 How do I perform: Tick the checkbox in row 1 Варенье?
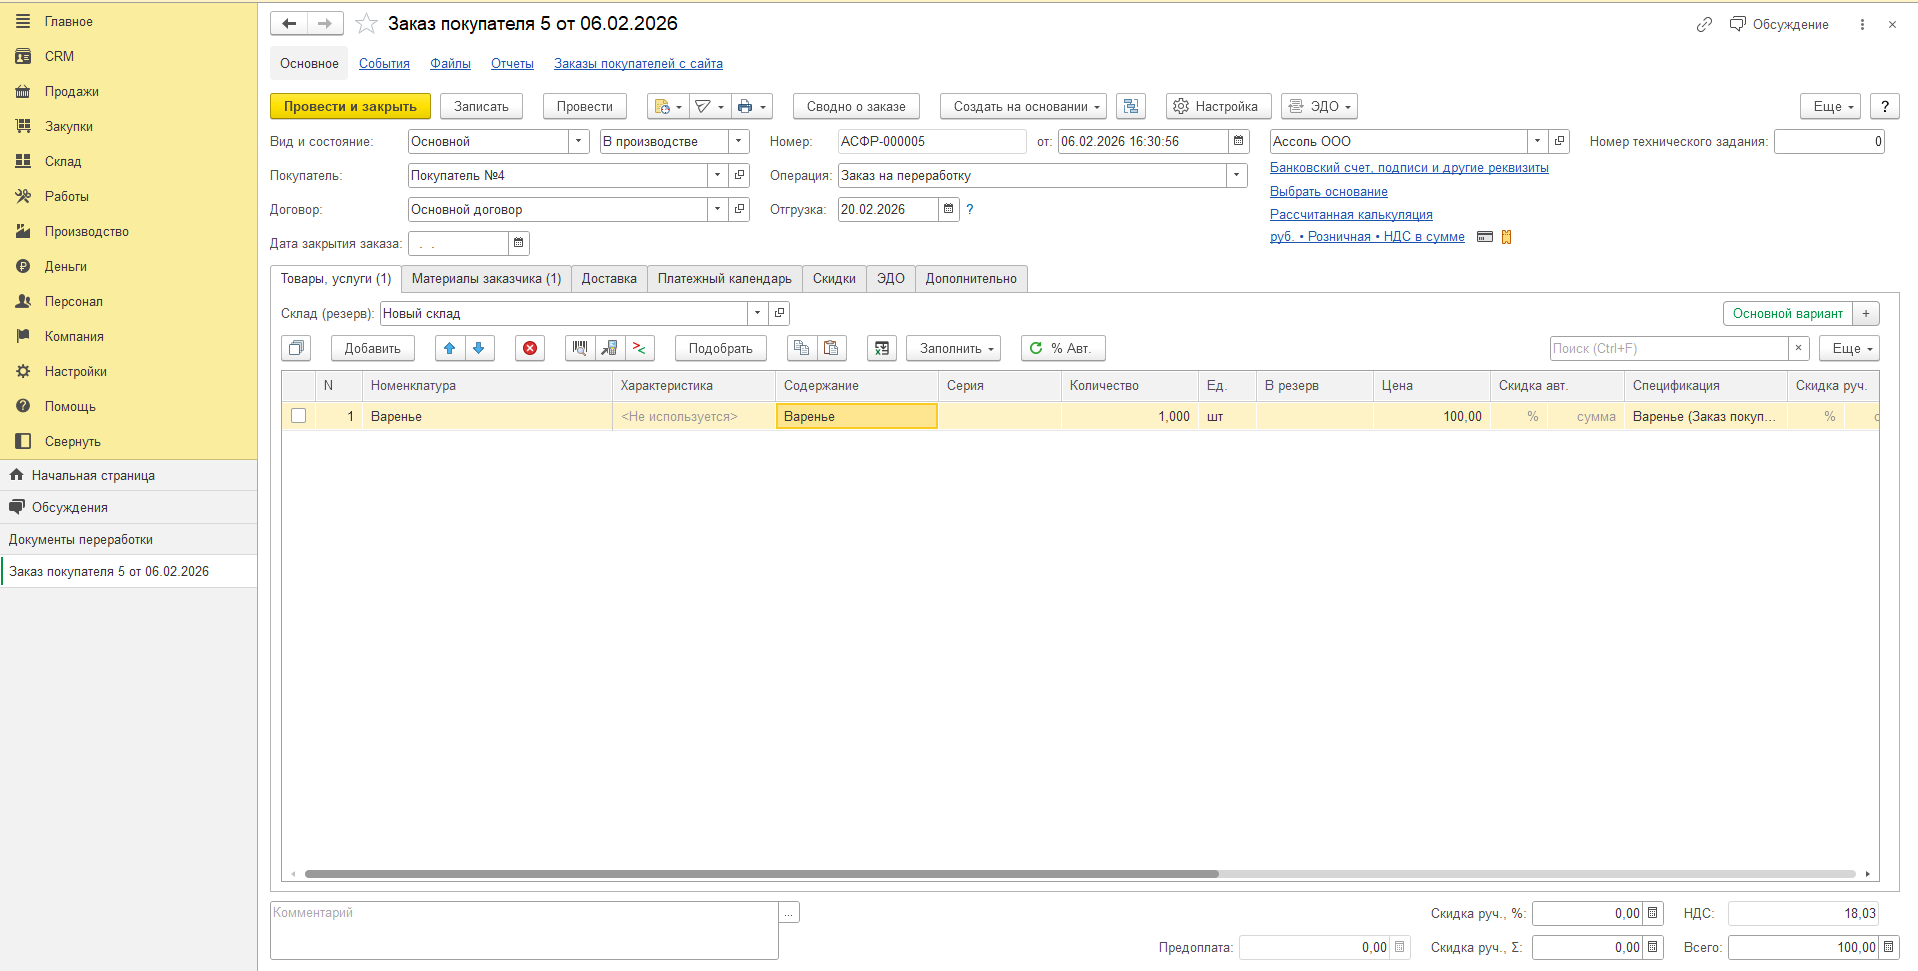(x=298, y=416)
